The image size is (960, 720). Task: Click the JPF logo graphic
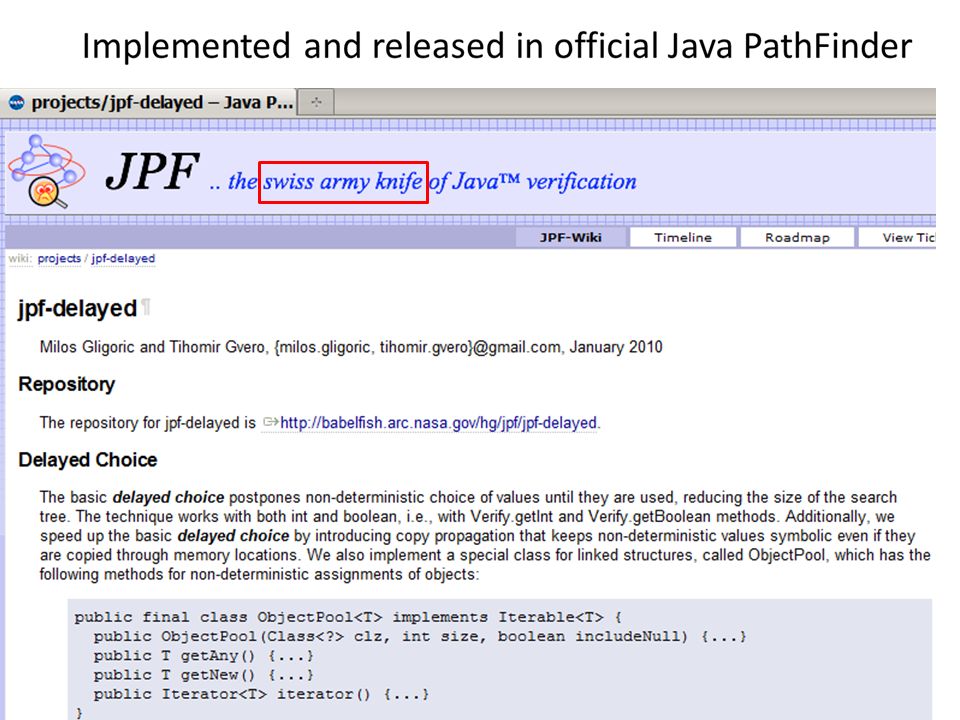click(x=47, y=171)
